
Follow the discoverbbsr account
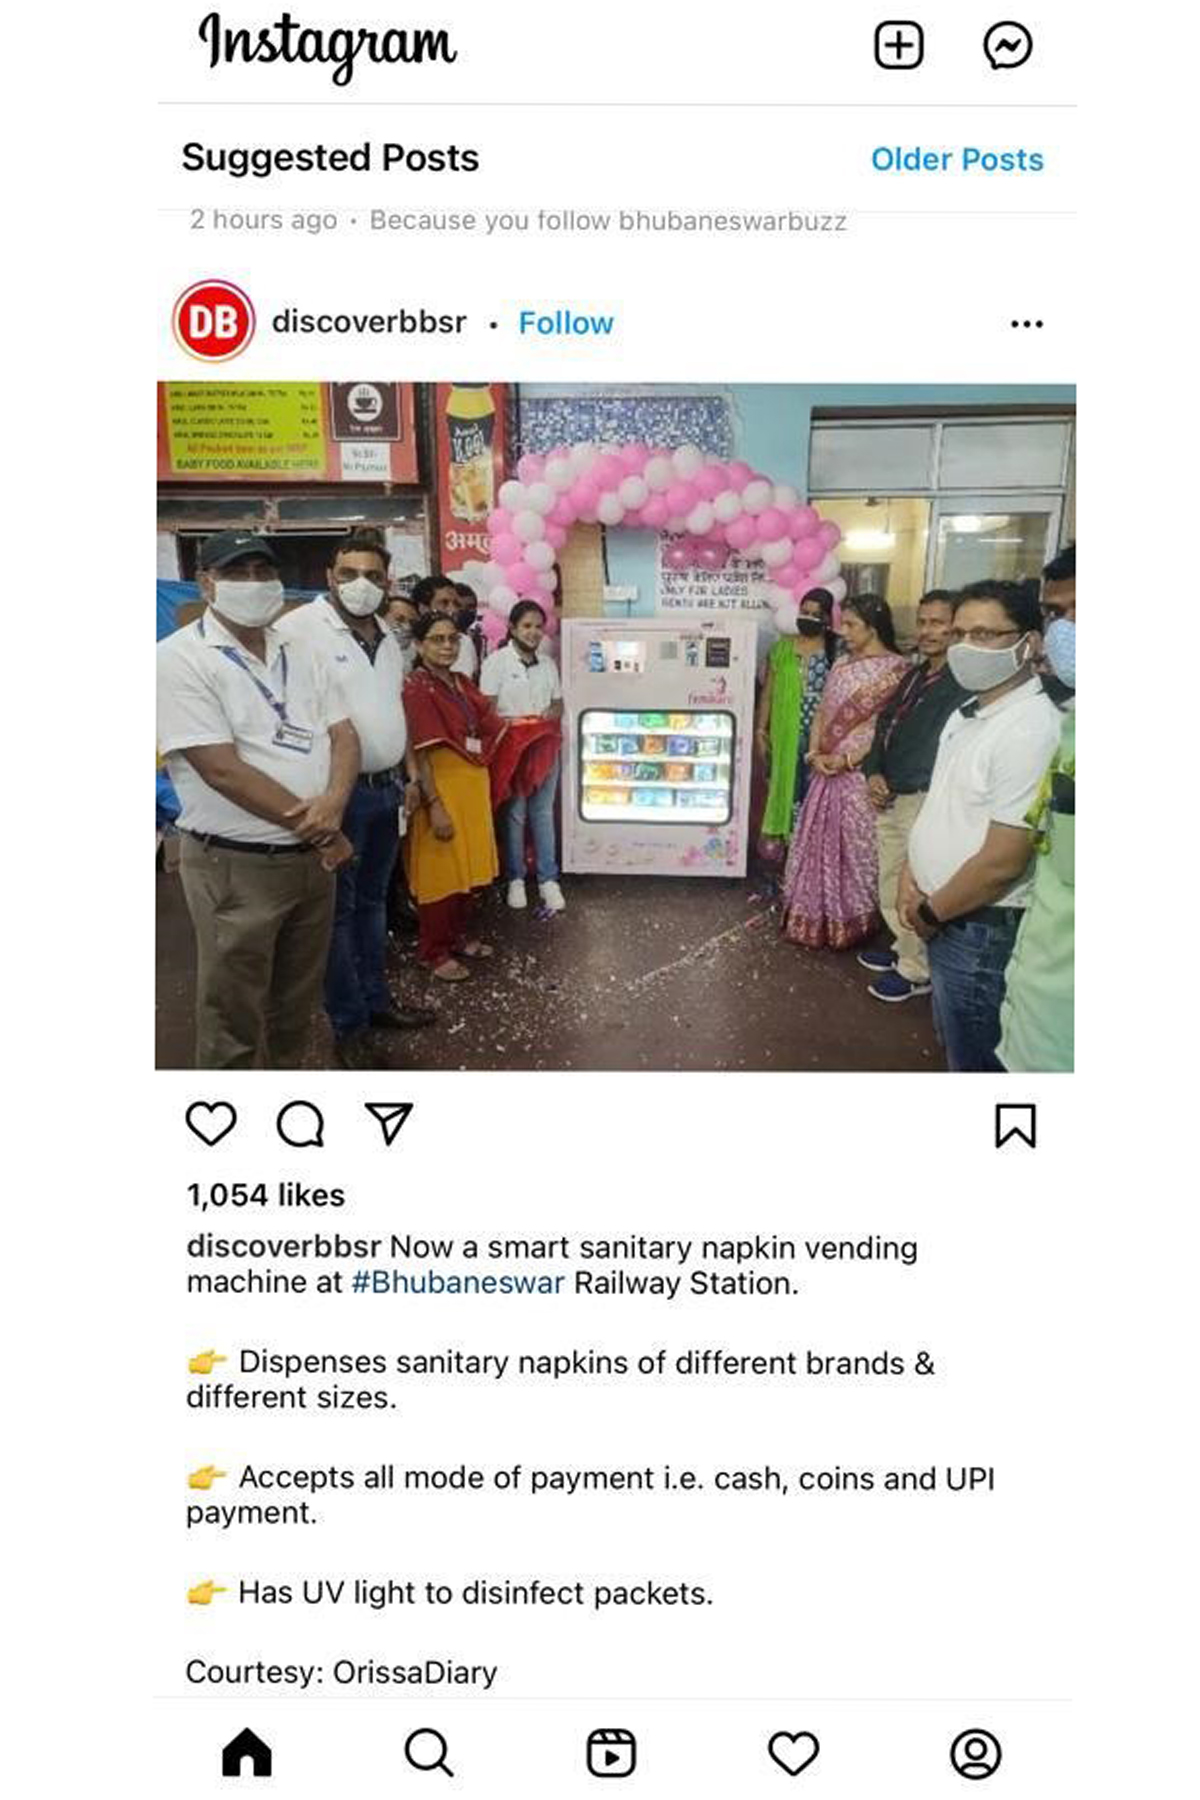566,323
